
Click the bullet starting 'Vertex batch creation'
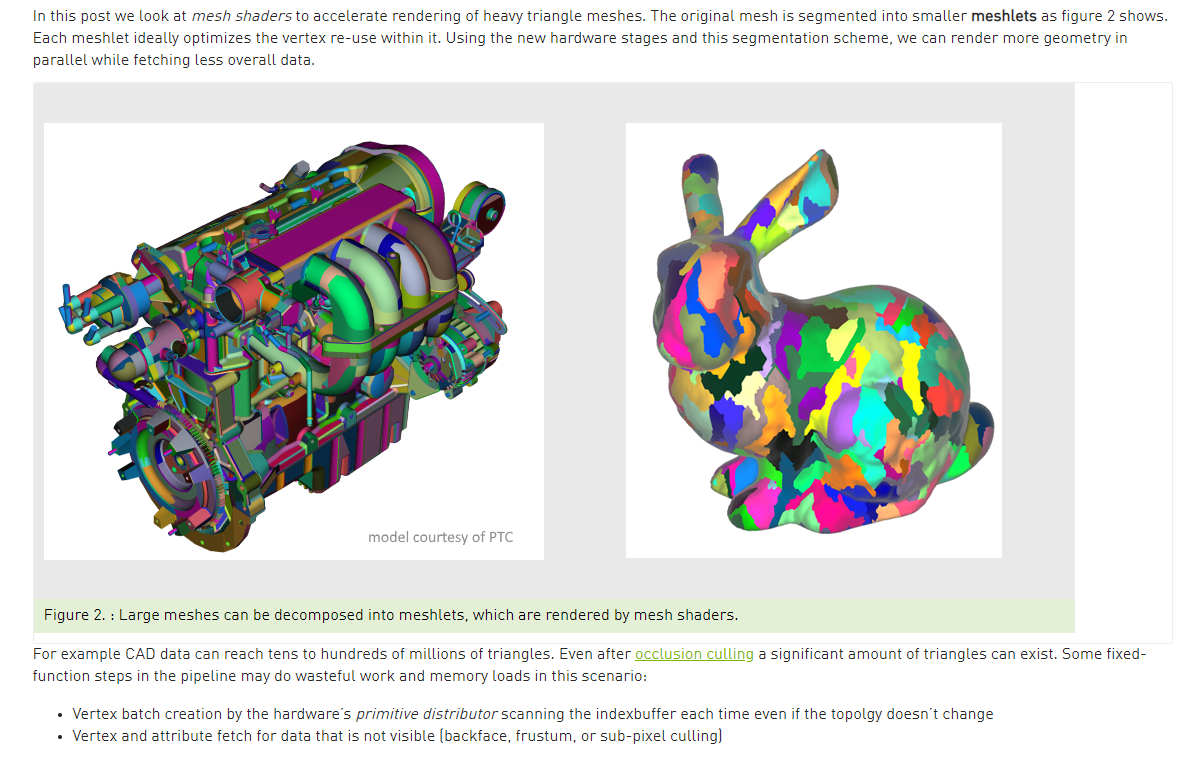coord(532,714)
